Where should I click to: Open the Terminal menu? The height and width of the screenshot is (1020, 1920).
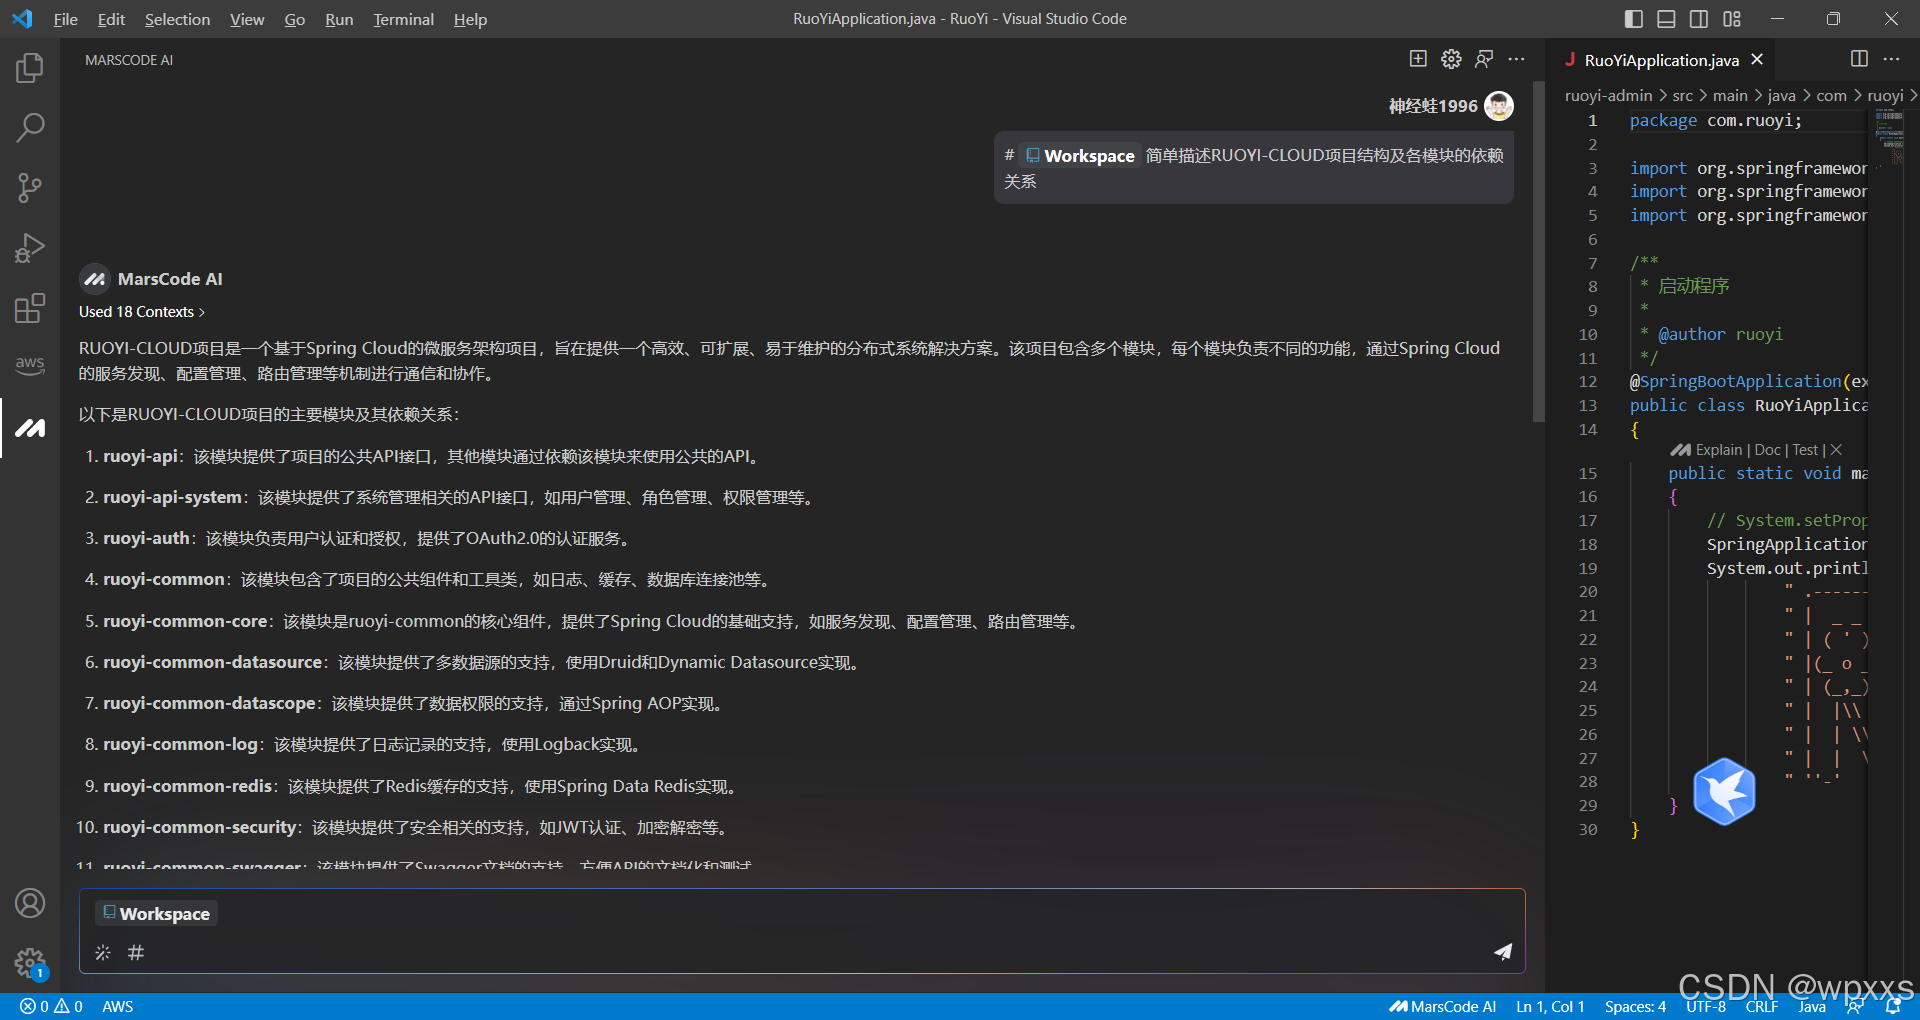coord(403,19)
